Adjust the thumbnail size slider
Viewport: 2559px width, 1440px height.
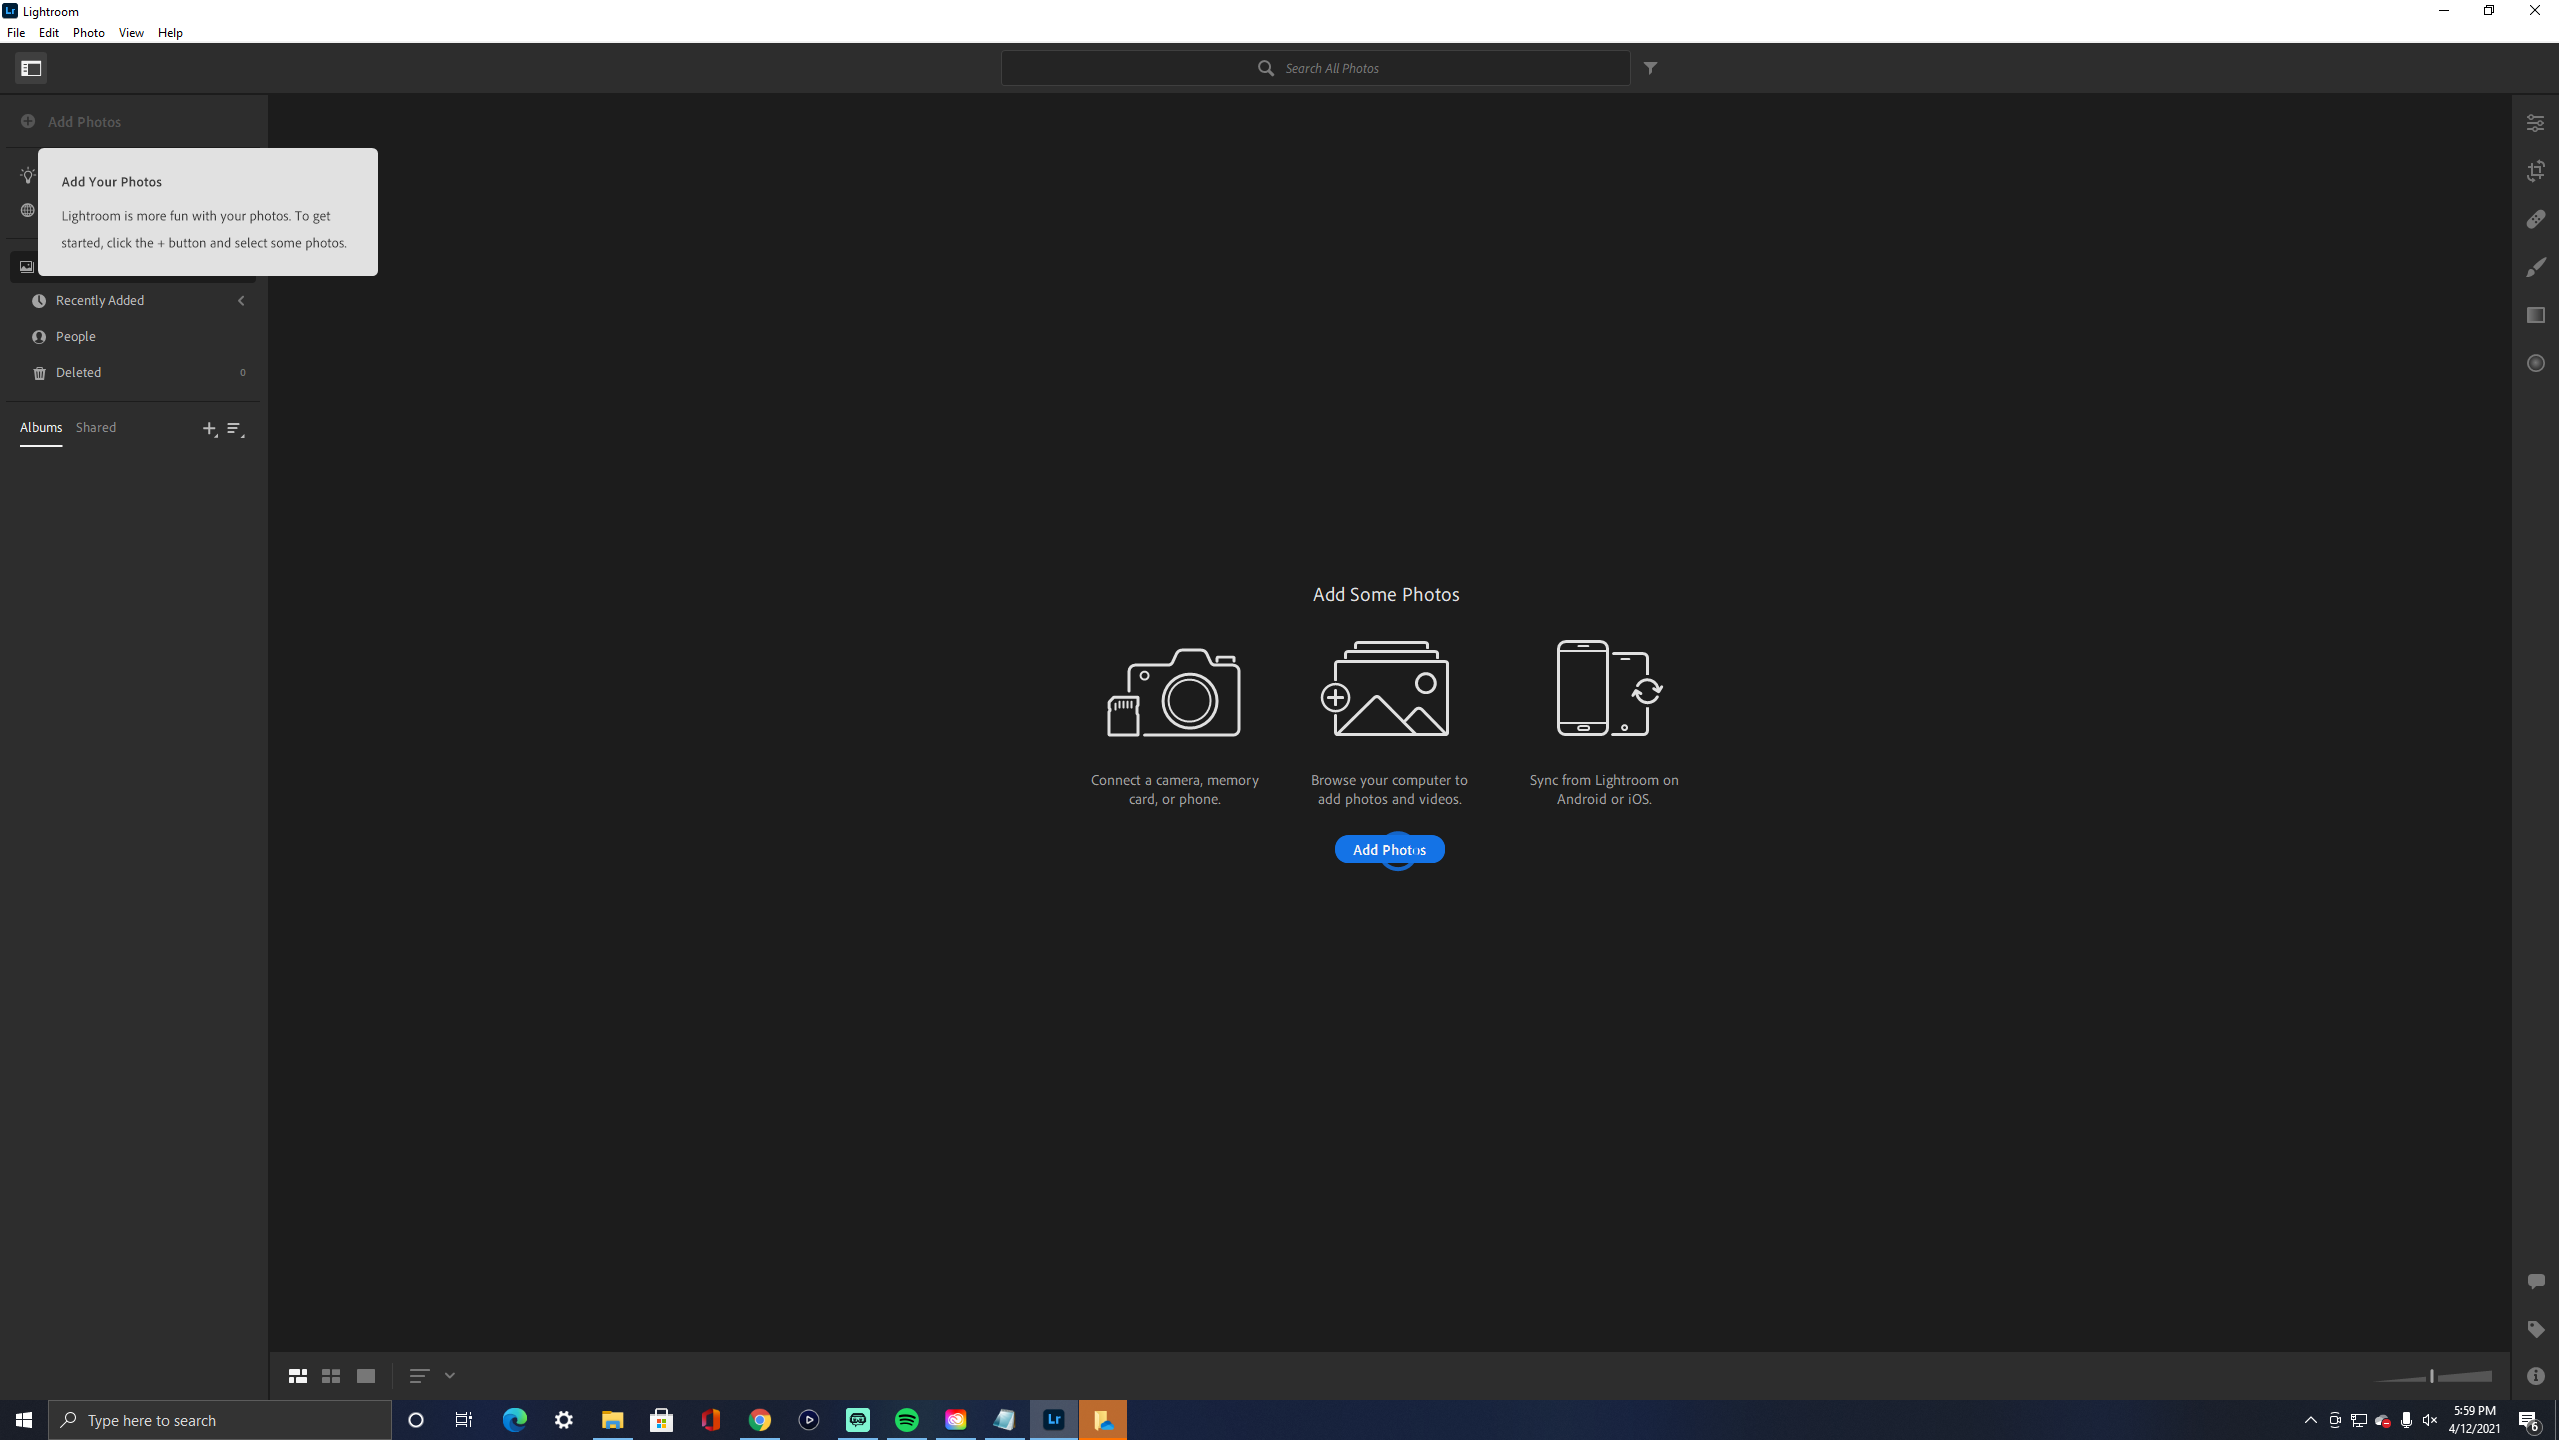(2430, 1376)
